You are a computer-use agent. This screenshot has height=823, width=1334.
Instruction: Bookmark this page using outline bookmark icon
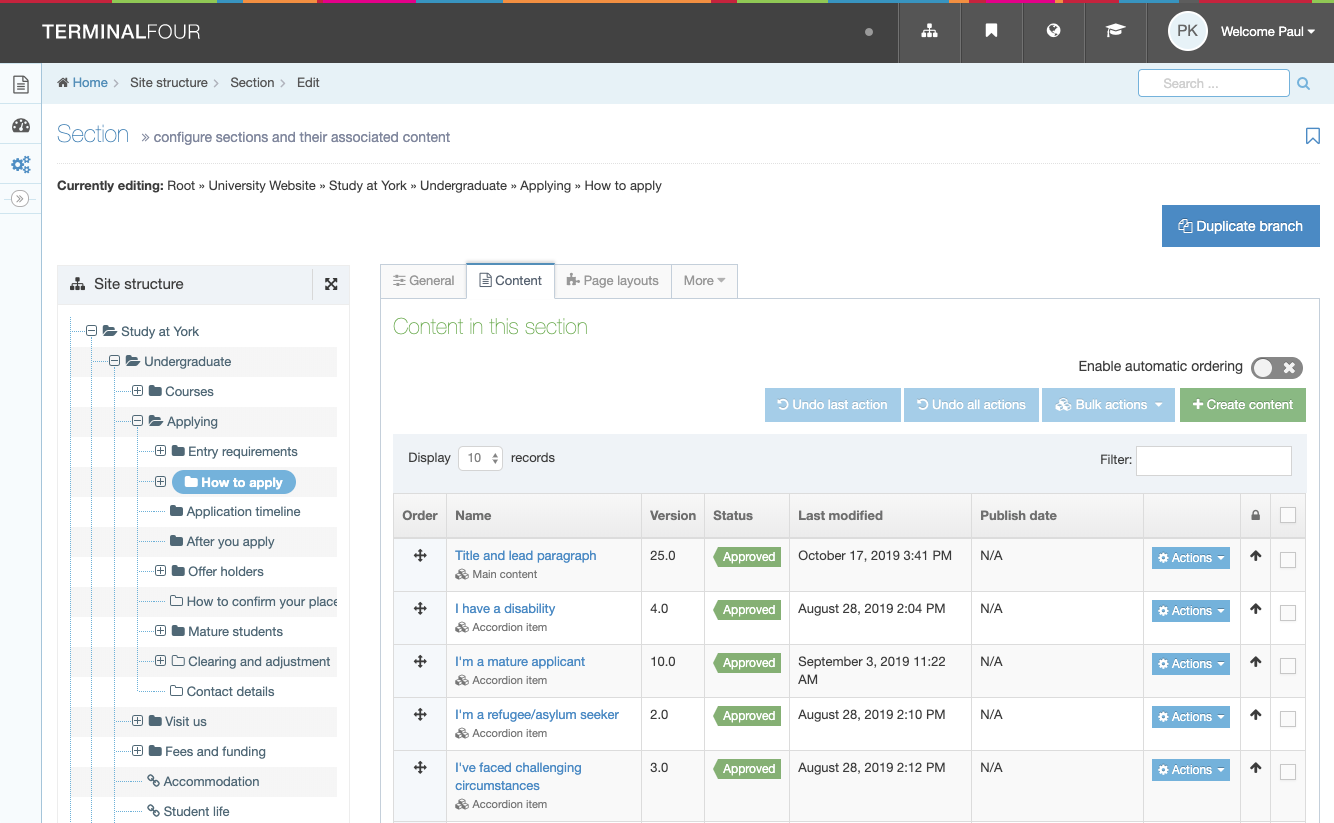(1312, 136)
